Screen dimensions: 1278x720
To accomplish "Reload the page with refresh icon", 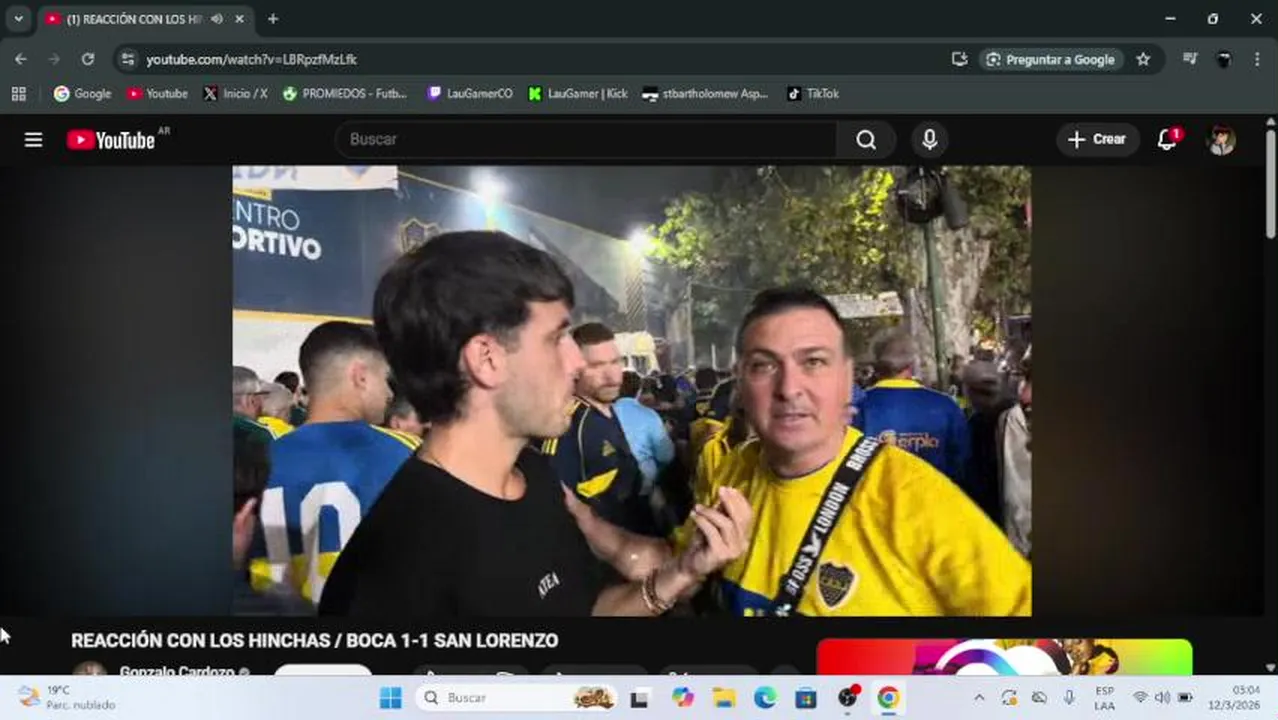I will coord(88,59).
